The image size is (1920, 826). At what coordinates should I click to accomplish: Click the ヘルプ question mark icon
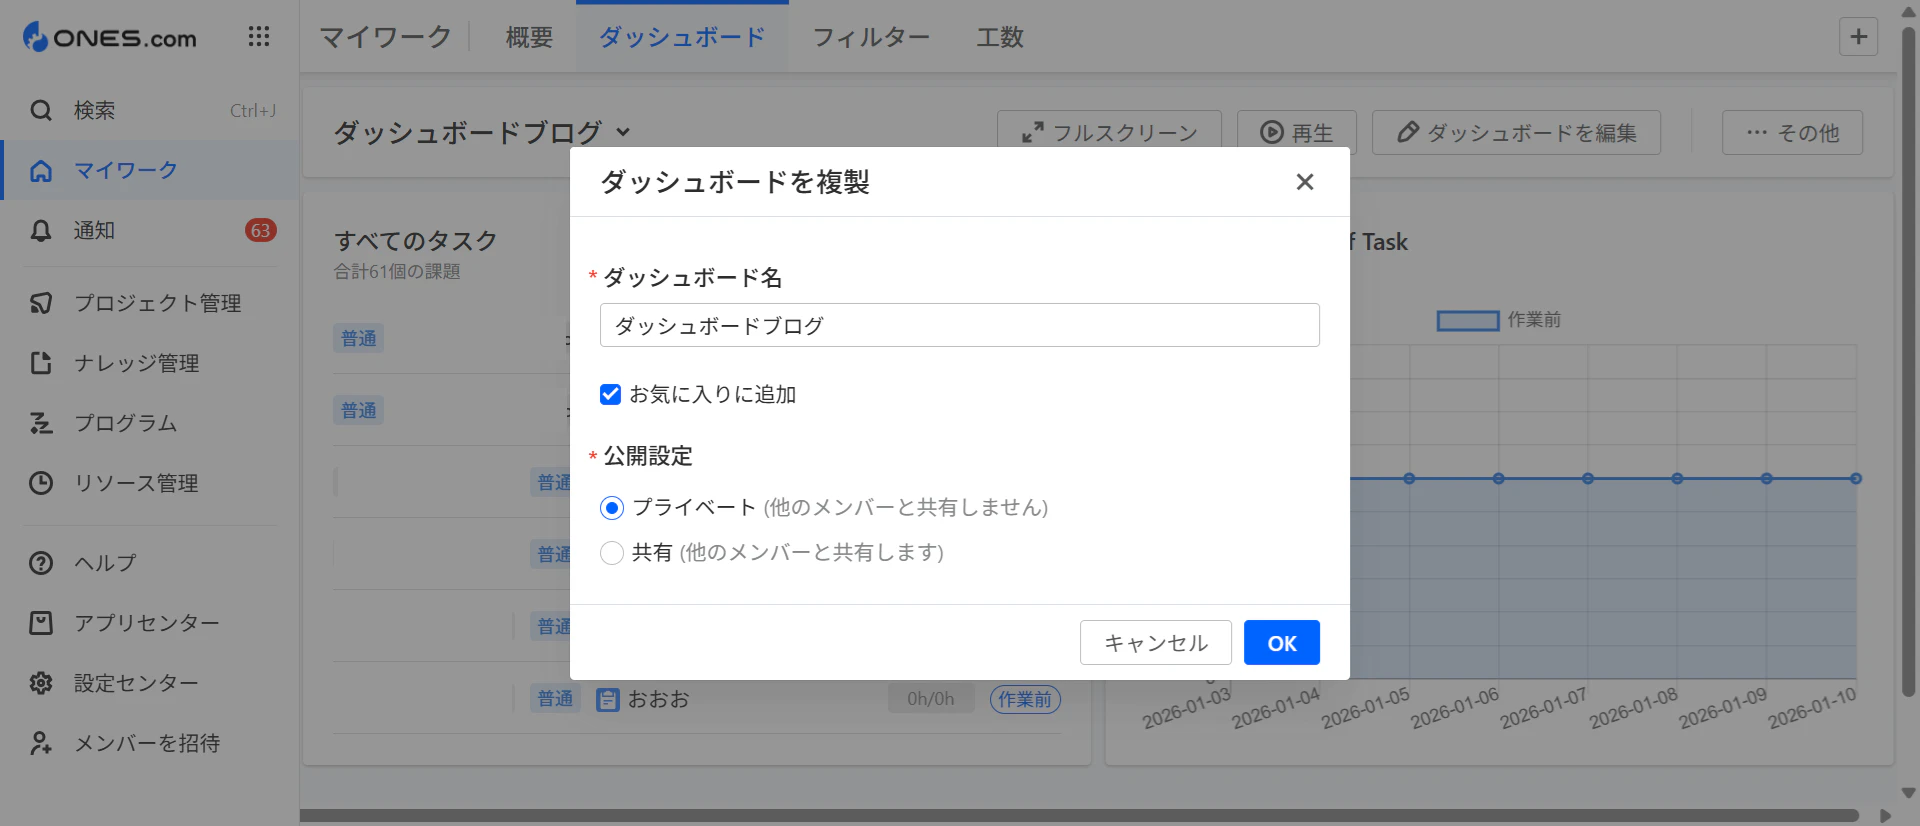[x=41, y=563]
